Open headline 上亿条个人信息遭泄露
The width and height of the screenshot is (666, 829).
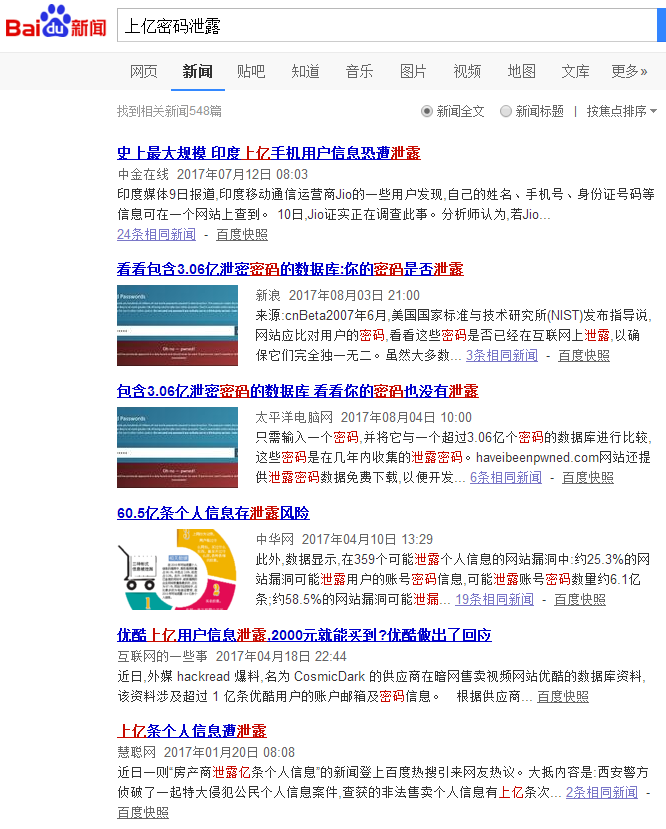click(192, 731)
